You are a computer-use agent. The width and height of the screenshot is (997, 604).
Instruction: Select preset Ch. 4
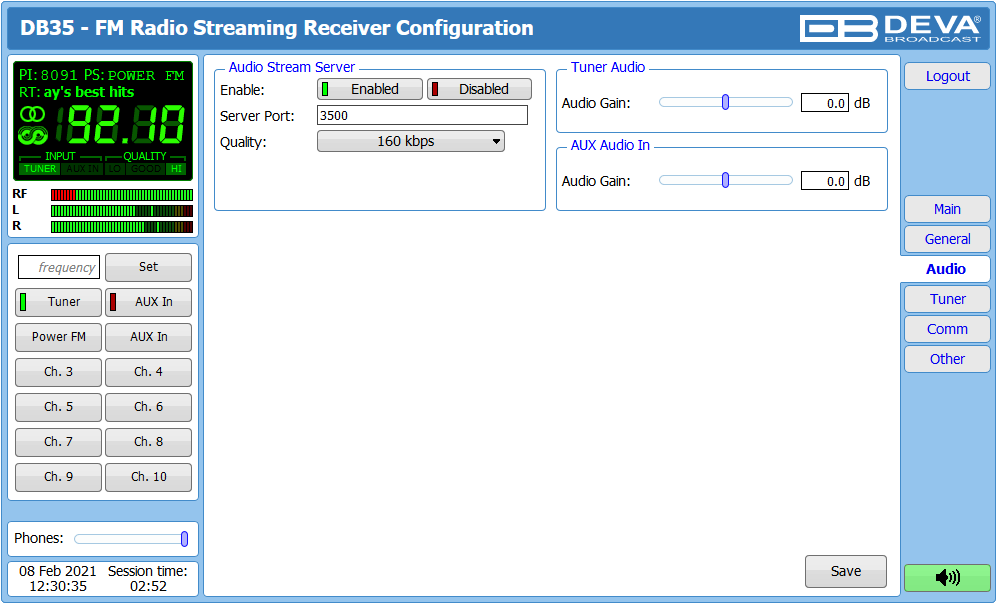(x=148, y=372)
